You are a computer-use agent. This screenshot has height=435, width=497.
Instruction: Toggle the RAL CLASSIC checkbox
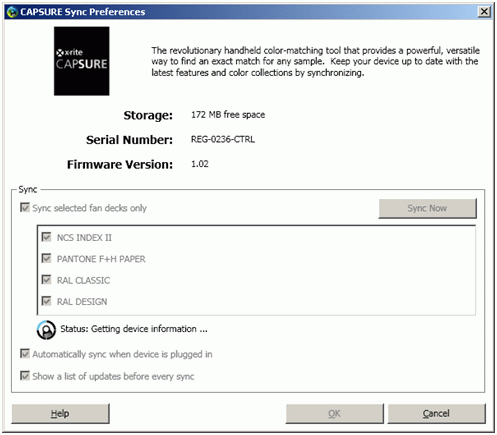46,280
